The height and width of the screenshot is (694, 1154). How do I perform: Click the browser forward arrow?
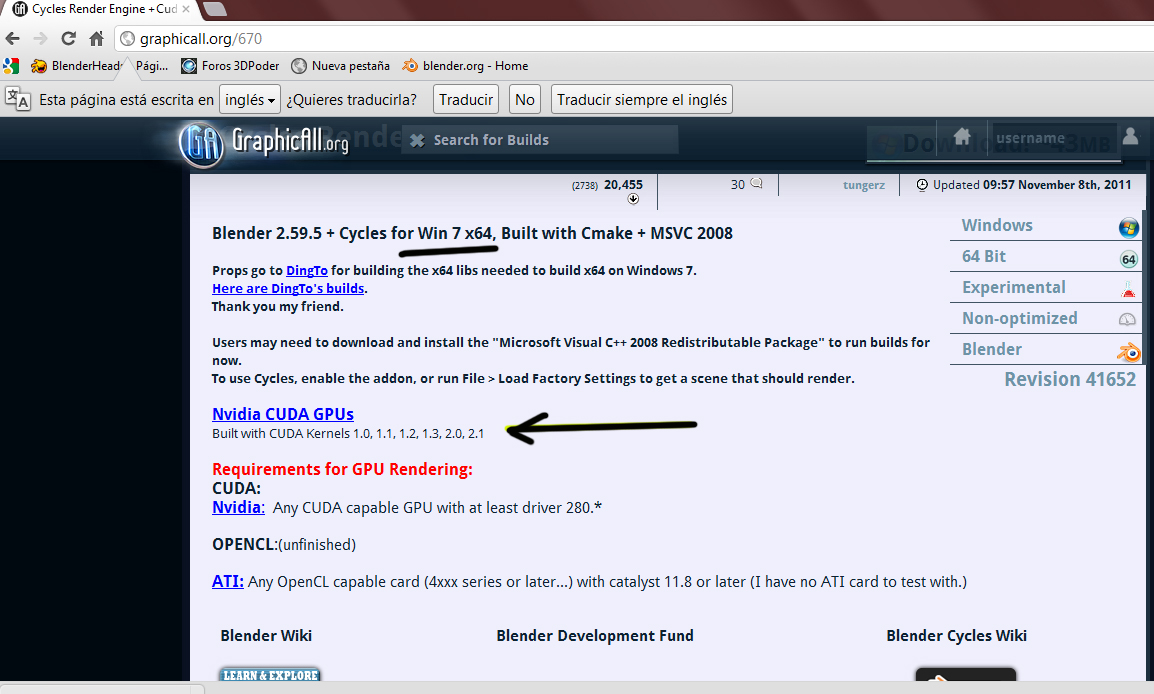[40, 38]
